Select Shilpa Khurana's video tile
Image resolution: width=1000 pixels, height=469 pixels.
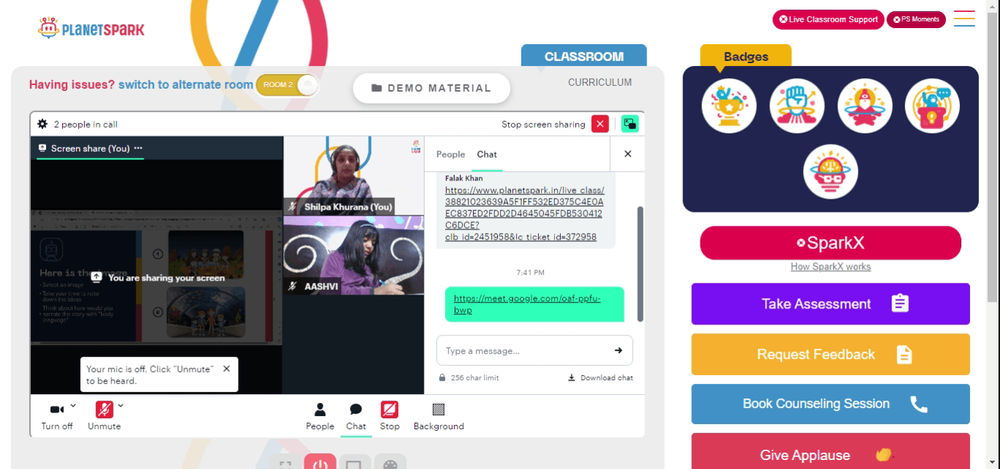(x=354, y=175)
